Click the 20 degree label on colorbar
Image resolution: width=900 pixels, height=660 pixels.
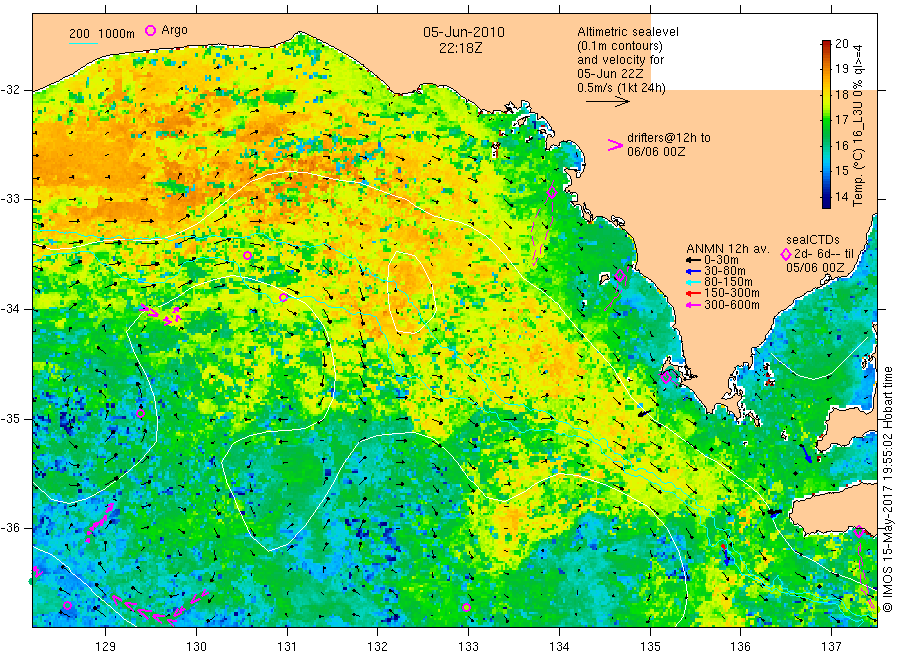pos(842,44)
